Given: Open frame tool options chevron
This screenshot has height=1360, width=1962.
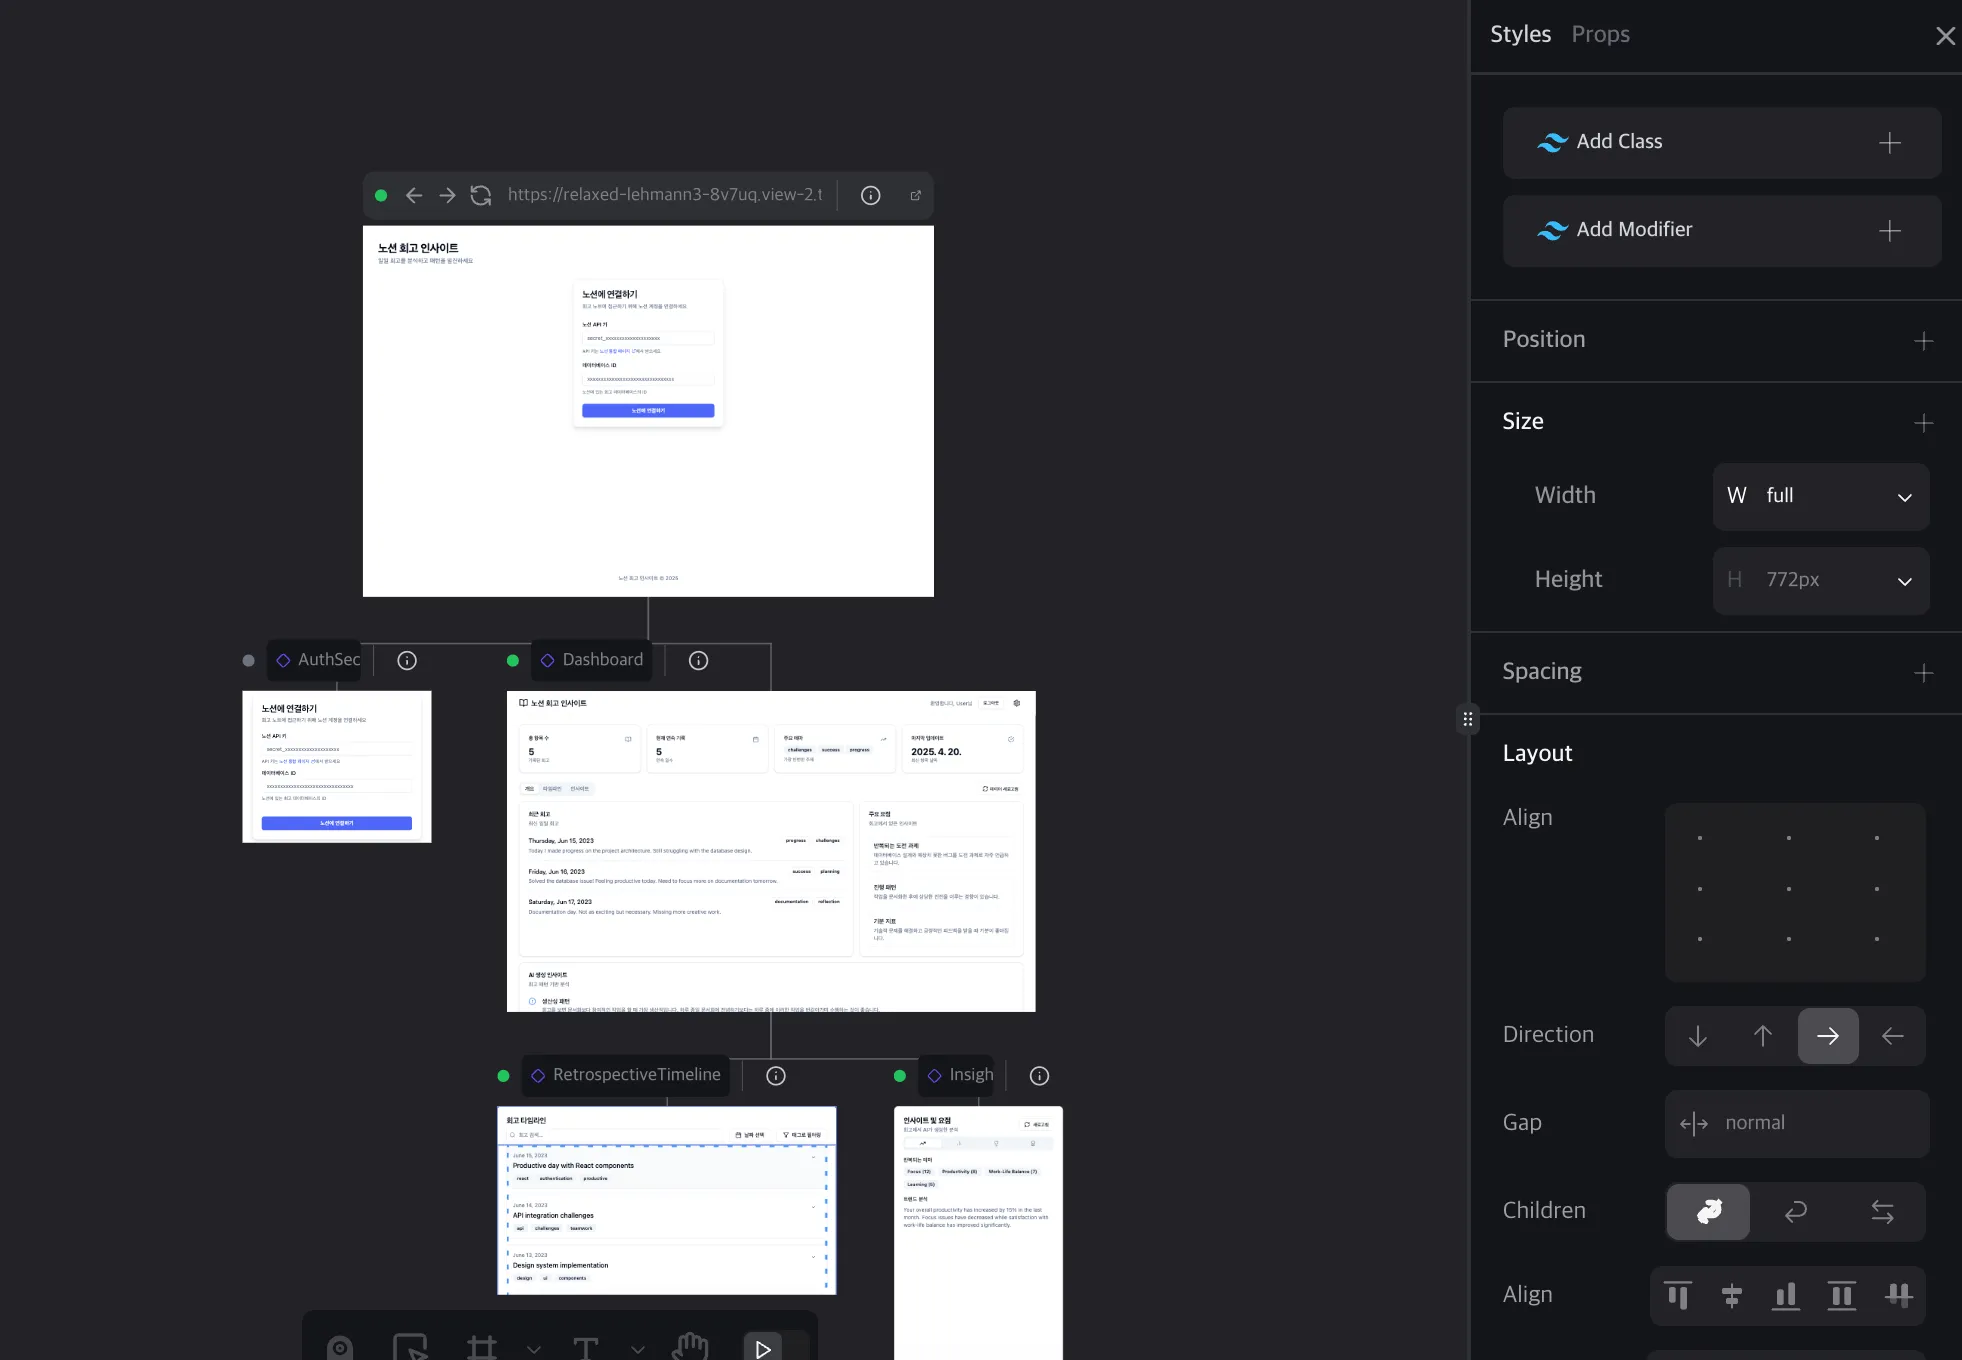Looking at the screenshot, I should (x=534, y=1350).
